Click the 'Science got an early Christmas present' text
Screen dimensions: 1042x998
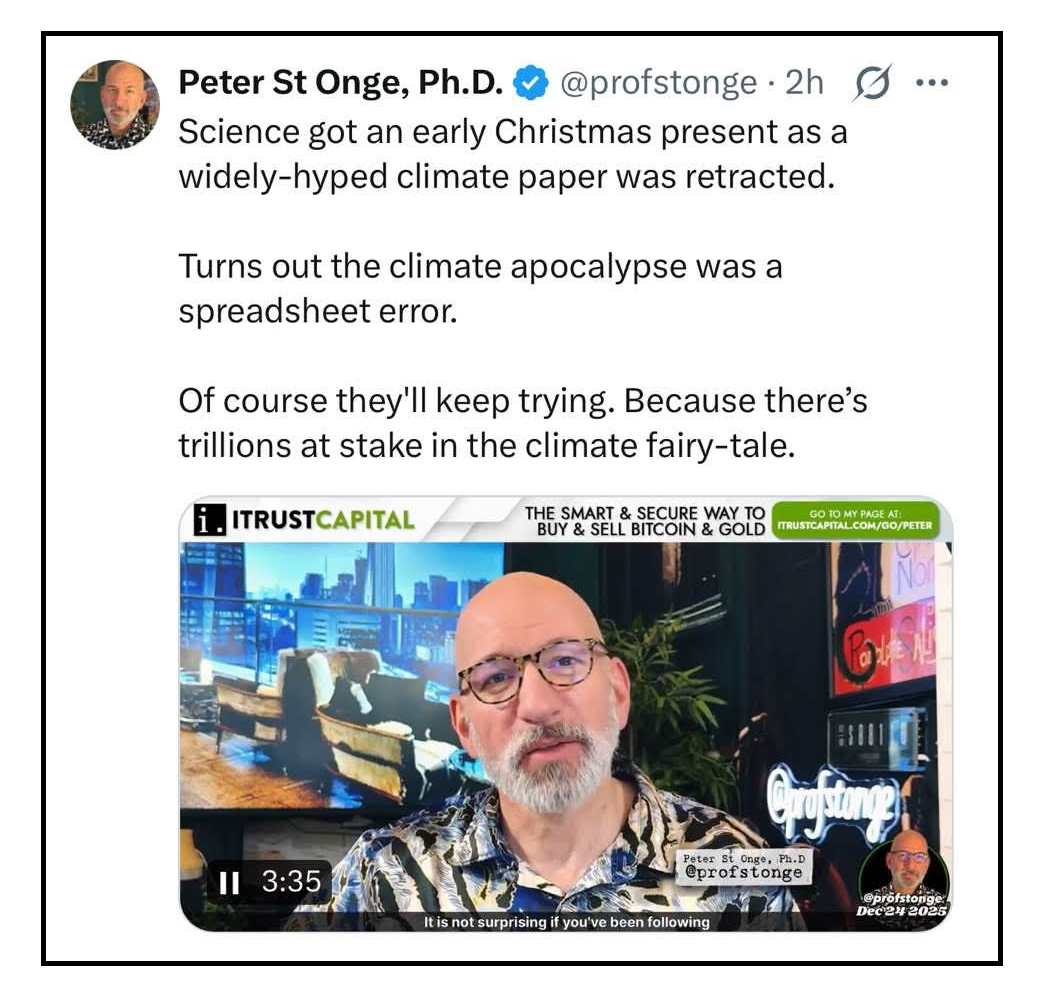pos(513,130)
